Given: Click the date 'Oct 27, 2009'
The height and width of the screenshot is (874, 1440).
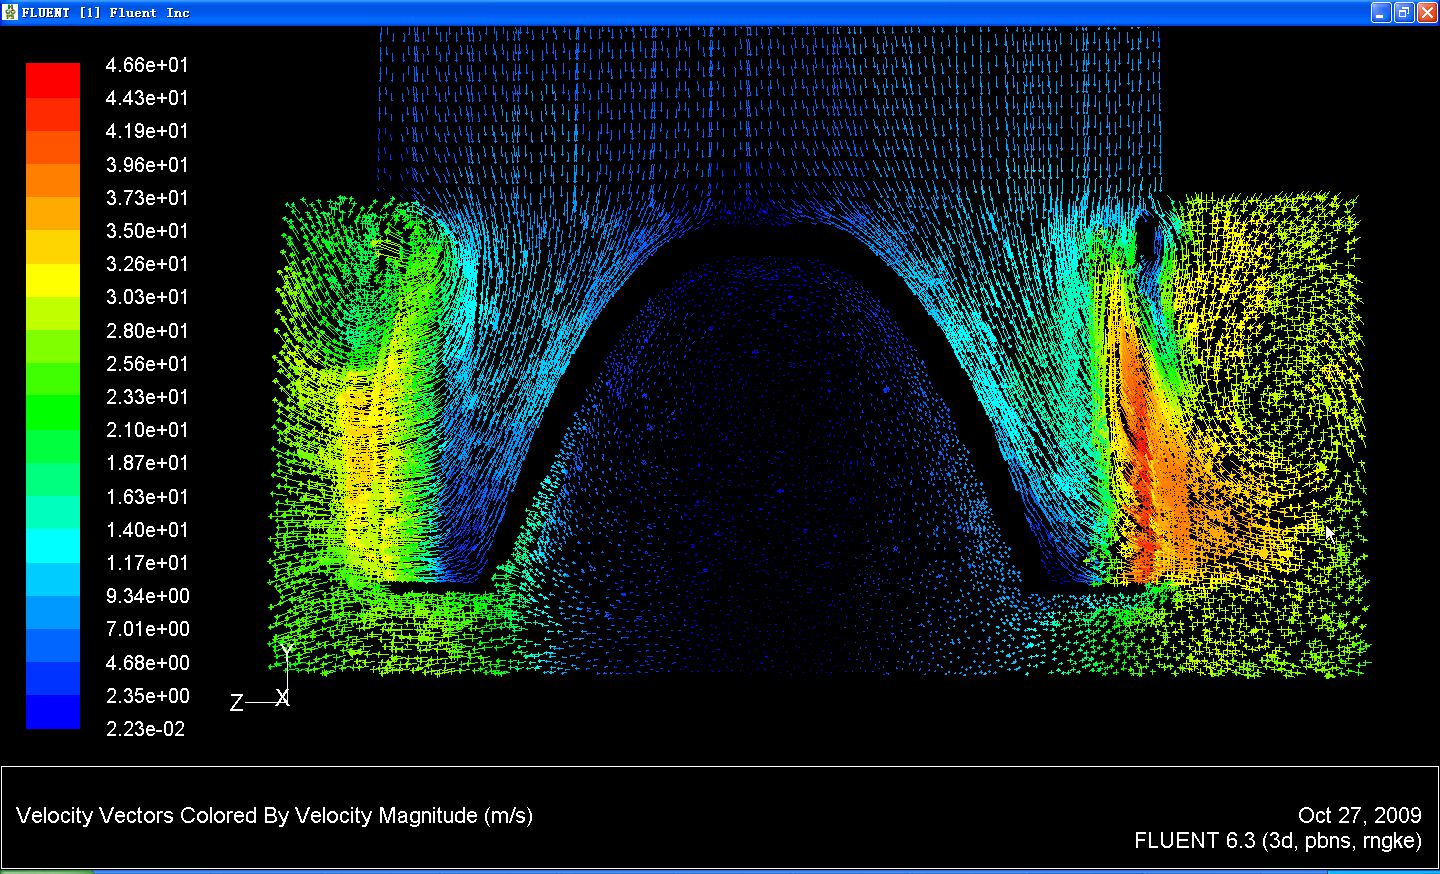Looking at the screenshot, I should [1360, 816].
